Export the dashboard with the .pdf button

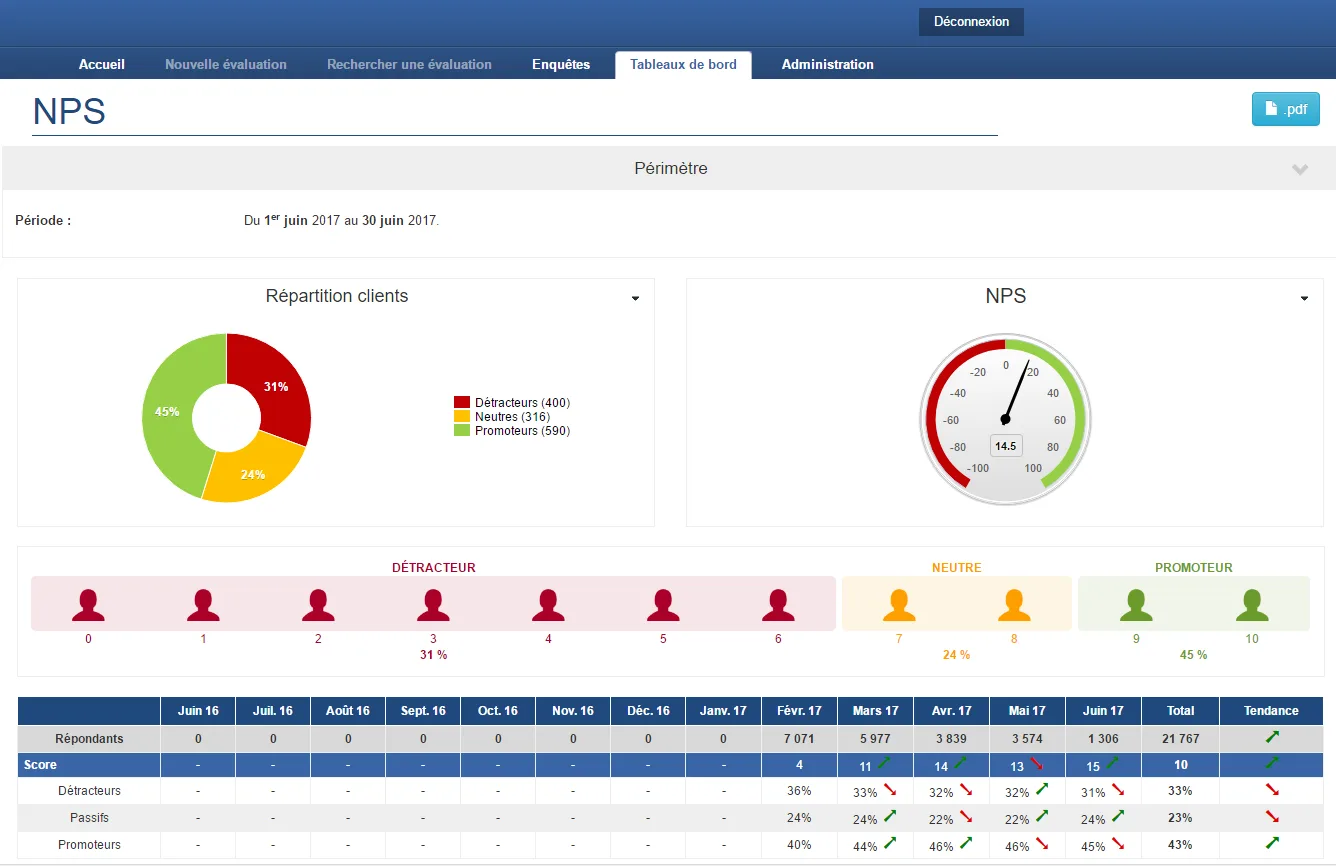point(1286,109)
